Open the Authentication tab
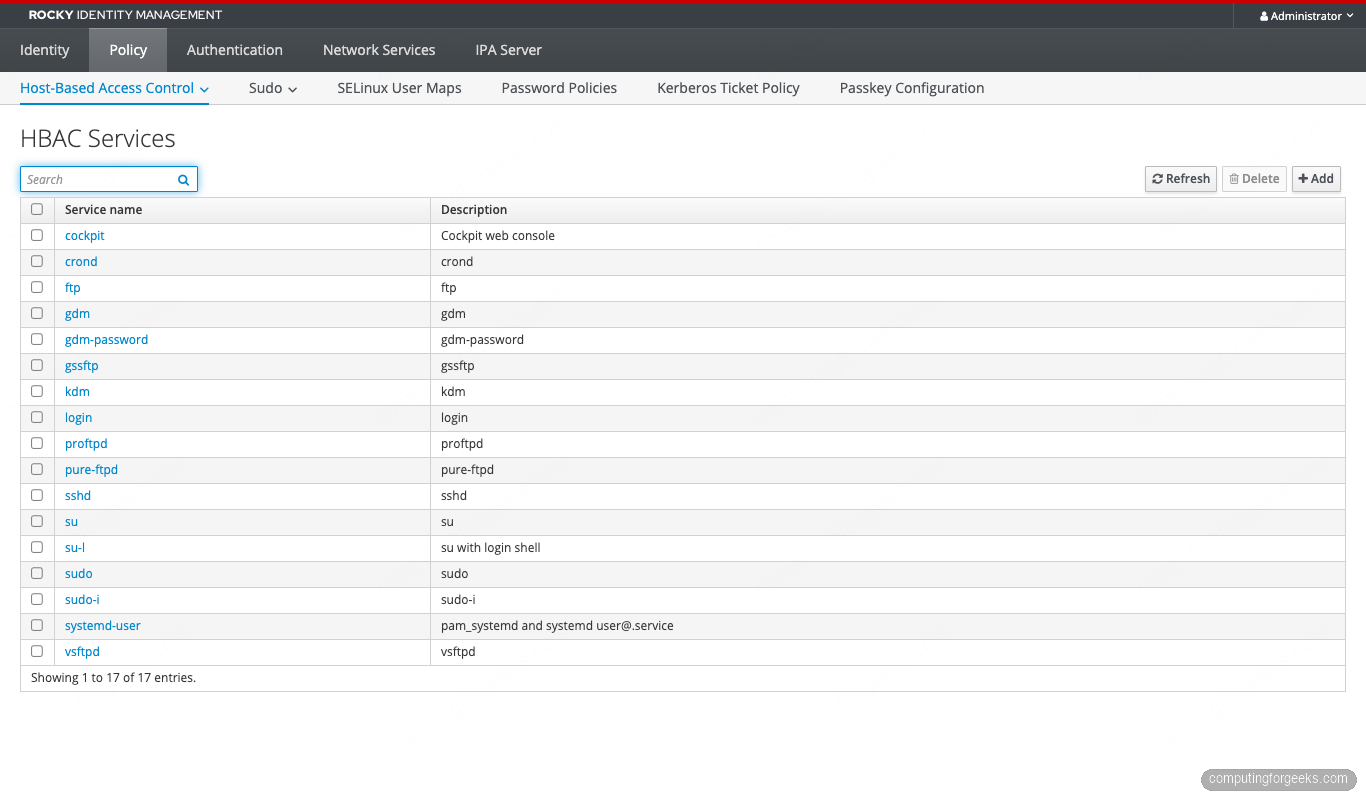This screenshot has height=800, width=1366. (x=235, y=50)
